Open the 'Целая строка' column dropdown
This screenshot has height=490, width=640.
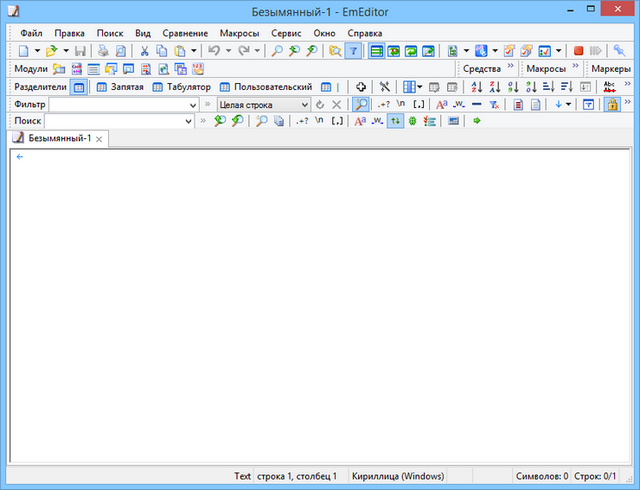304,104
